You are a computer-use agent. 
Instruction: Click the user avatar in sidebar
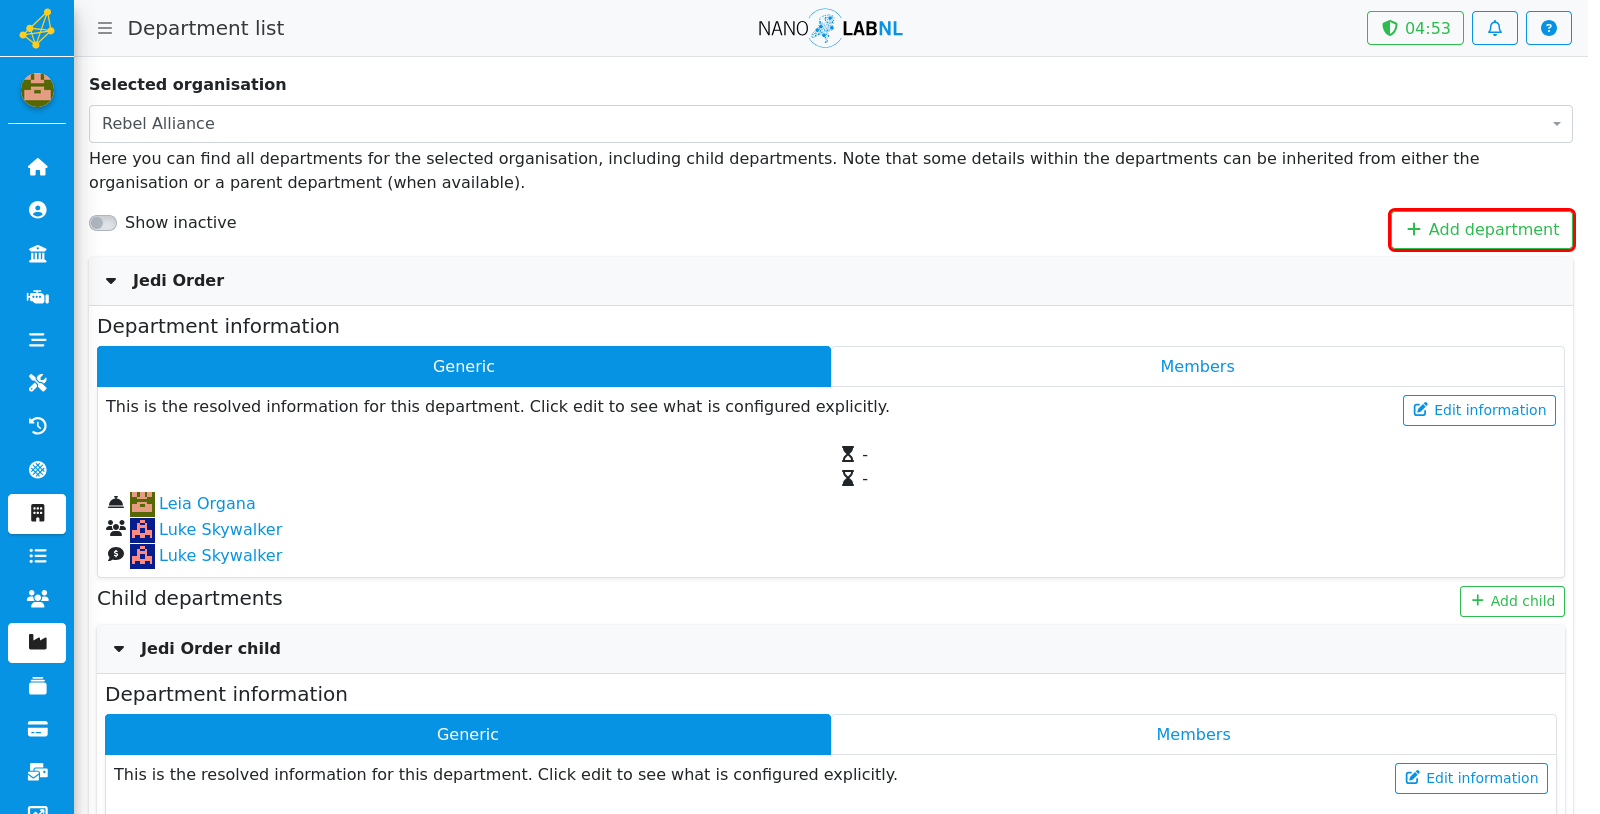pos(37,90)
